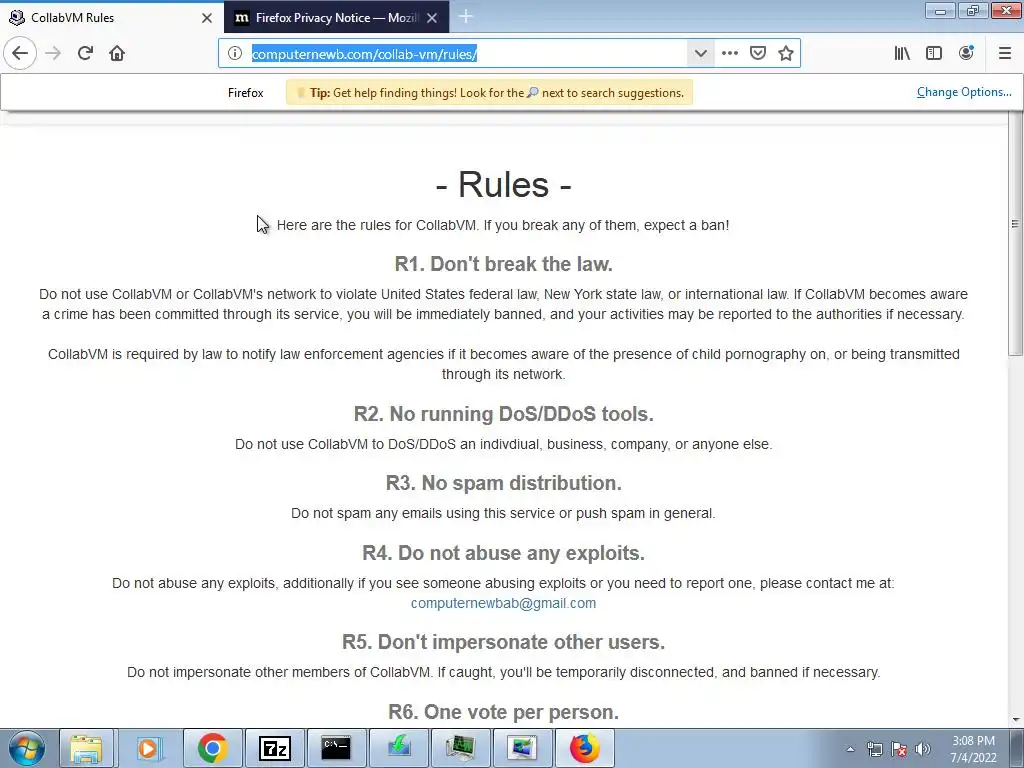Viewport: 1024px width, 768px height.
Task: Click the Firefox label in tip bar
Action: point(246,93)
